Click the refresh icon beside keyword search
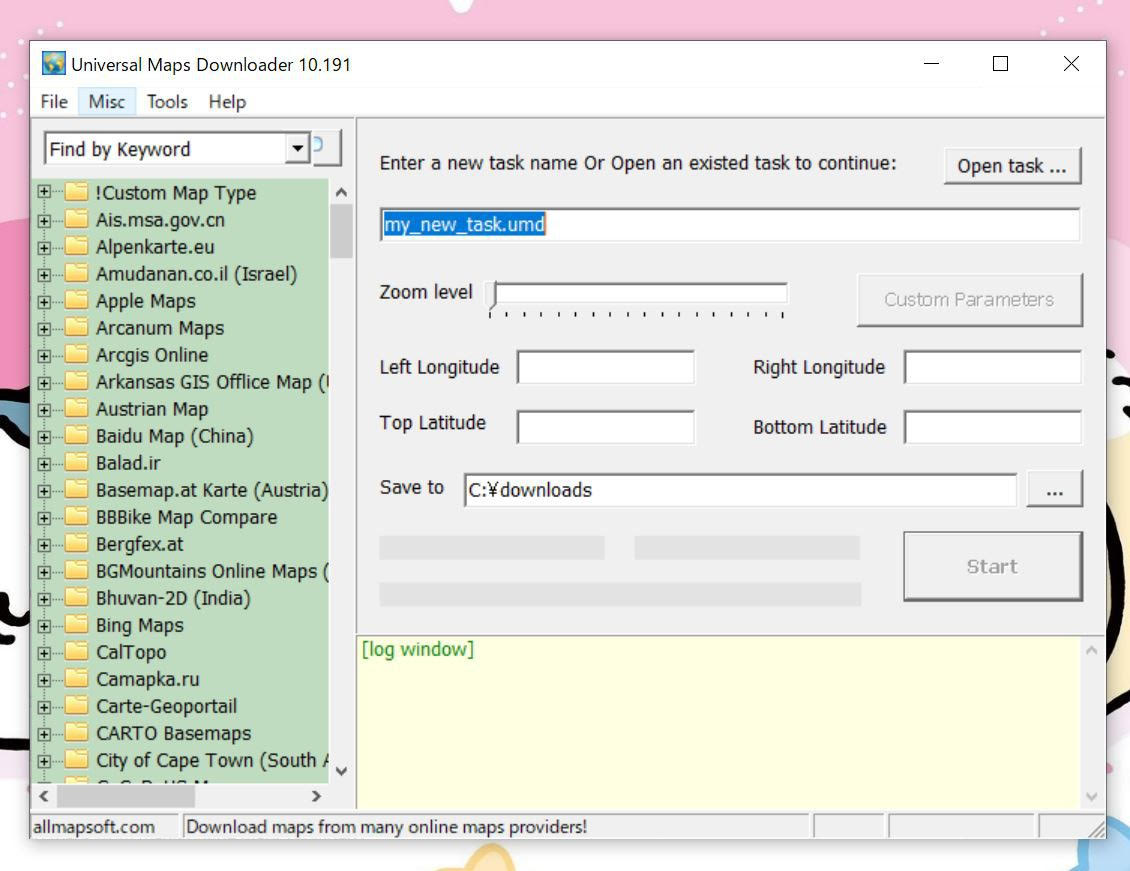1130x871 pixels. pos(325,148)
